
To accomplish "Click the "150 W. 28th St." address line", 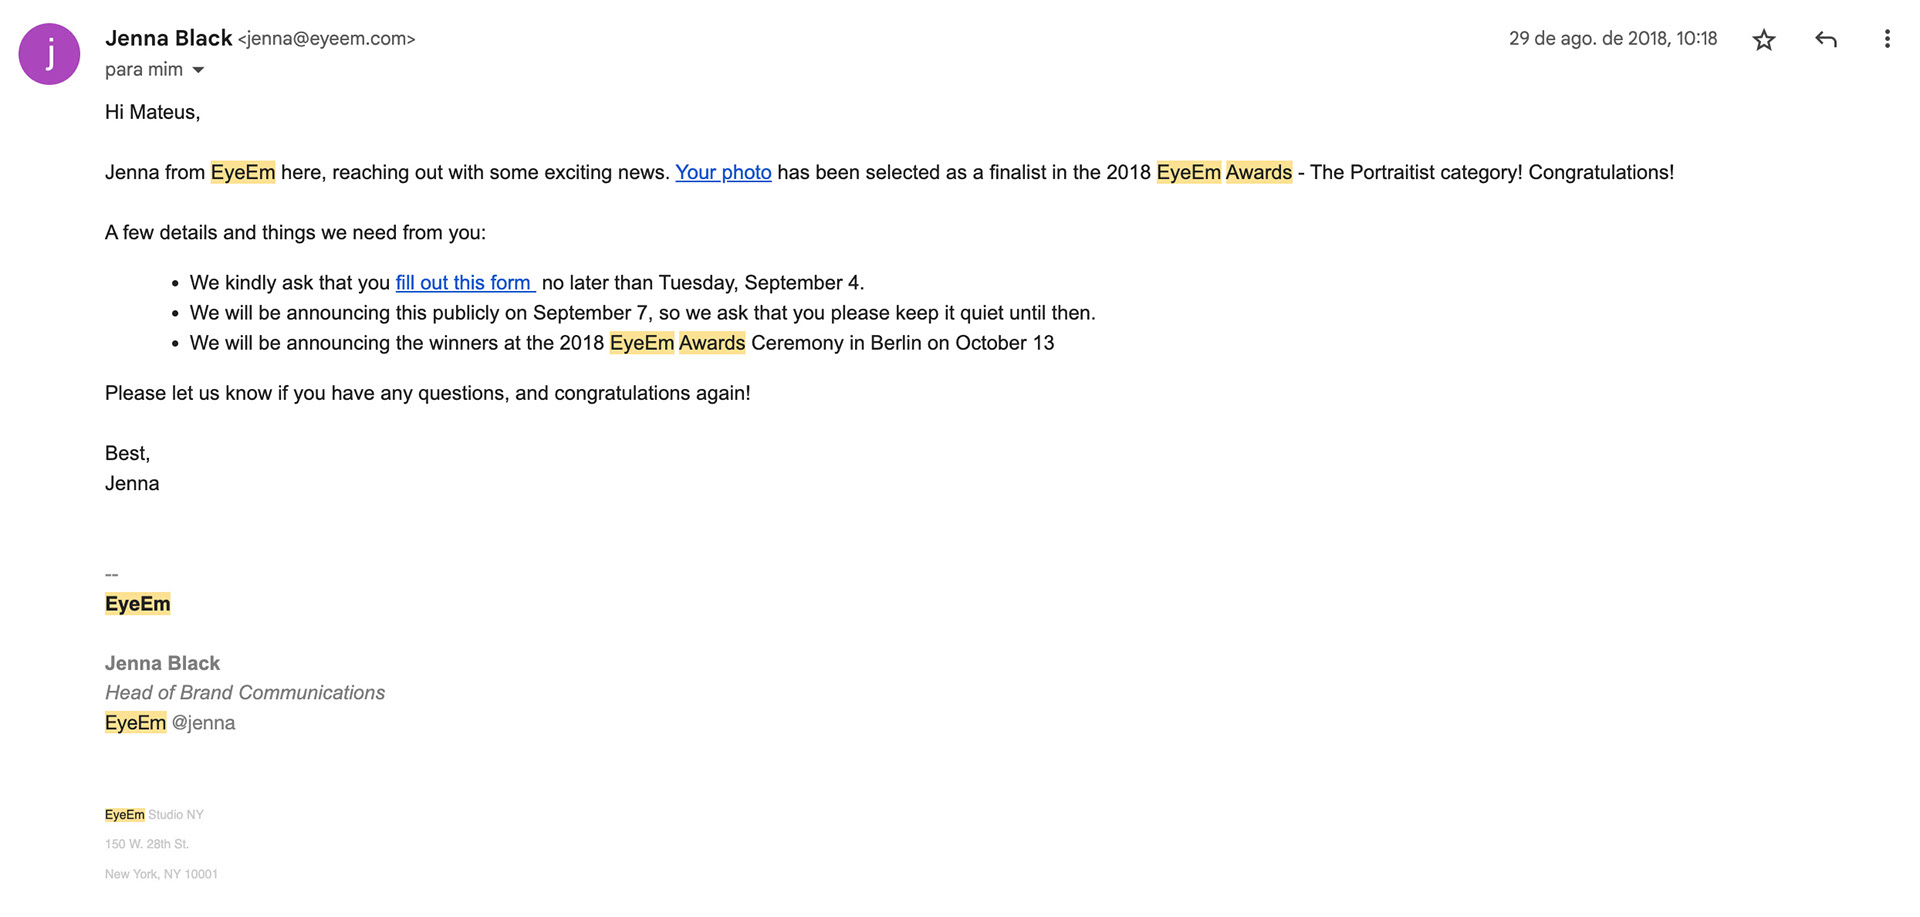I will click(146, 844).
